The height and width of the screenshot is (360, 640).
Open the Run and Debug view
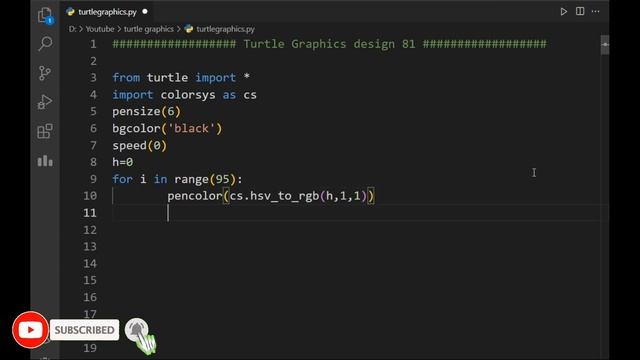tap(45, 102)
